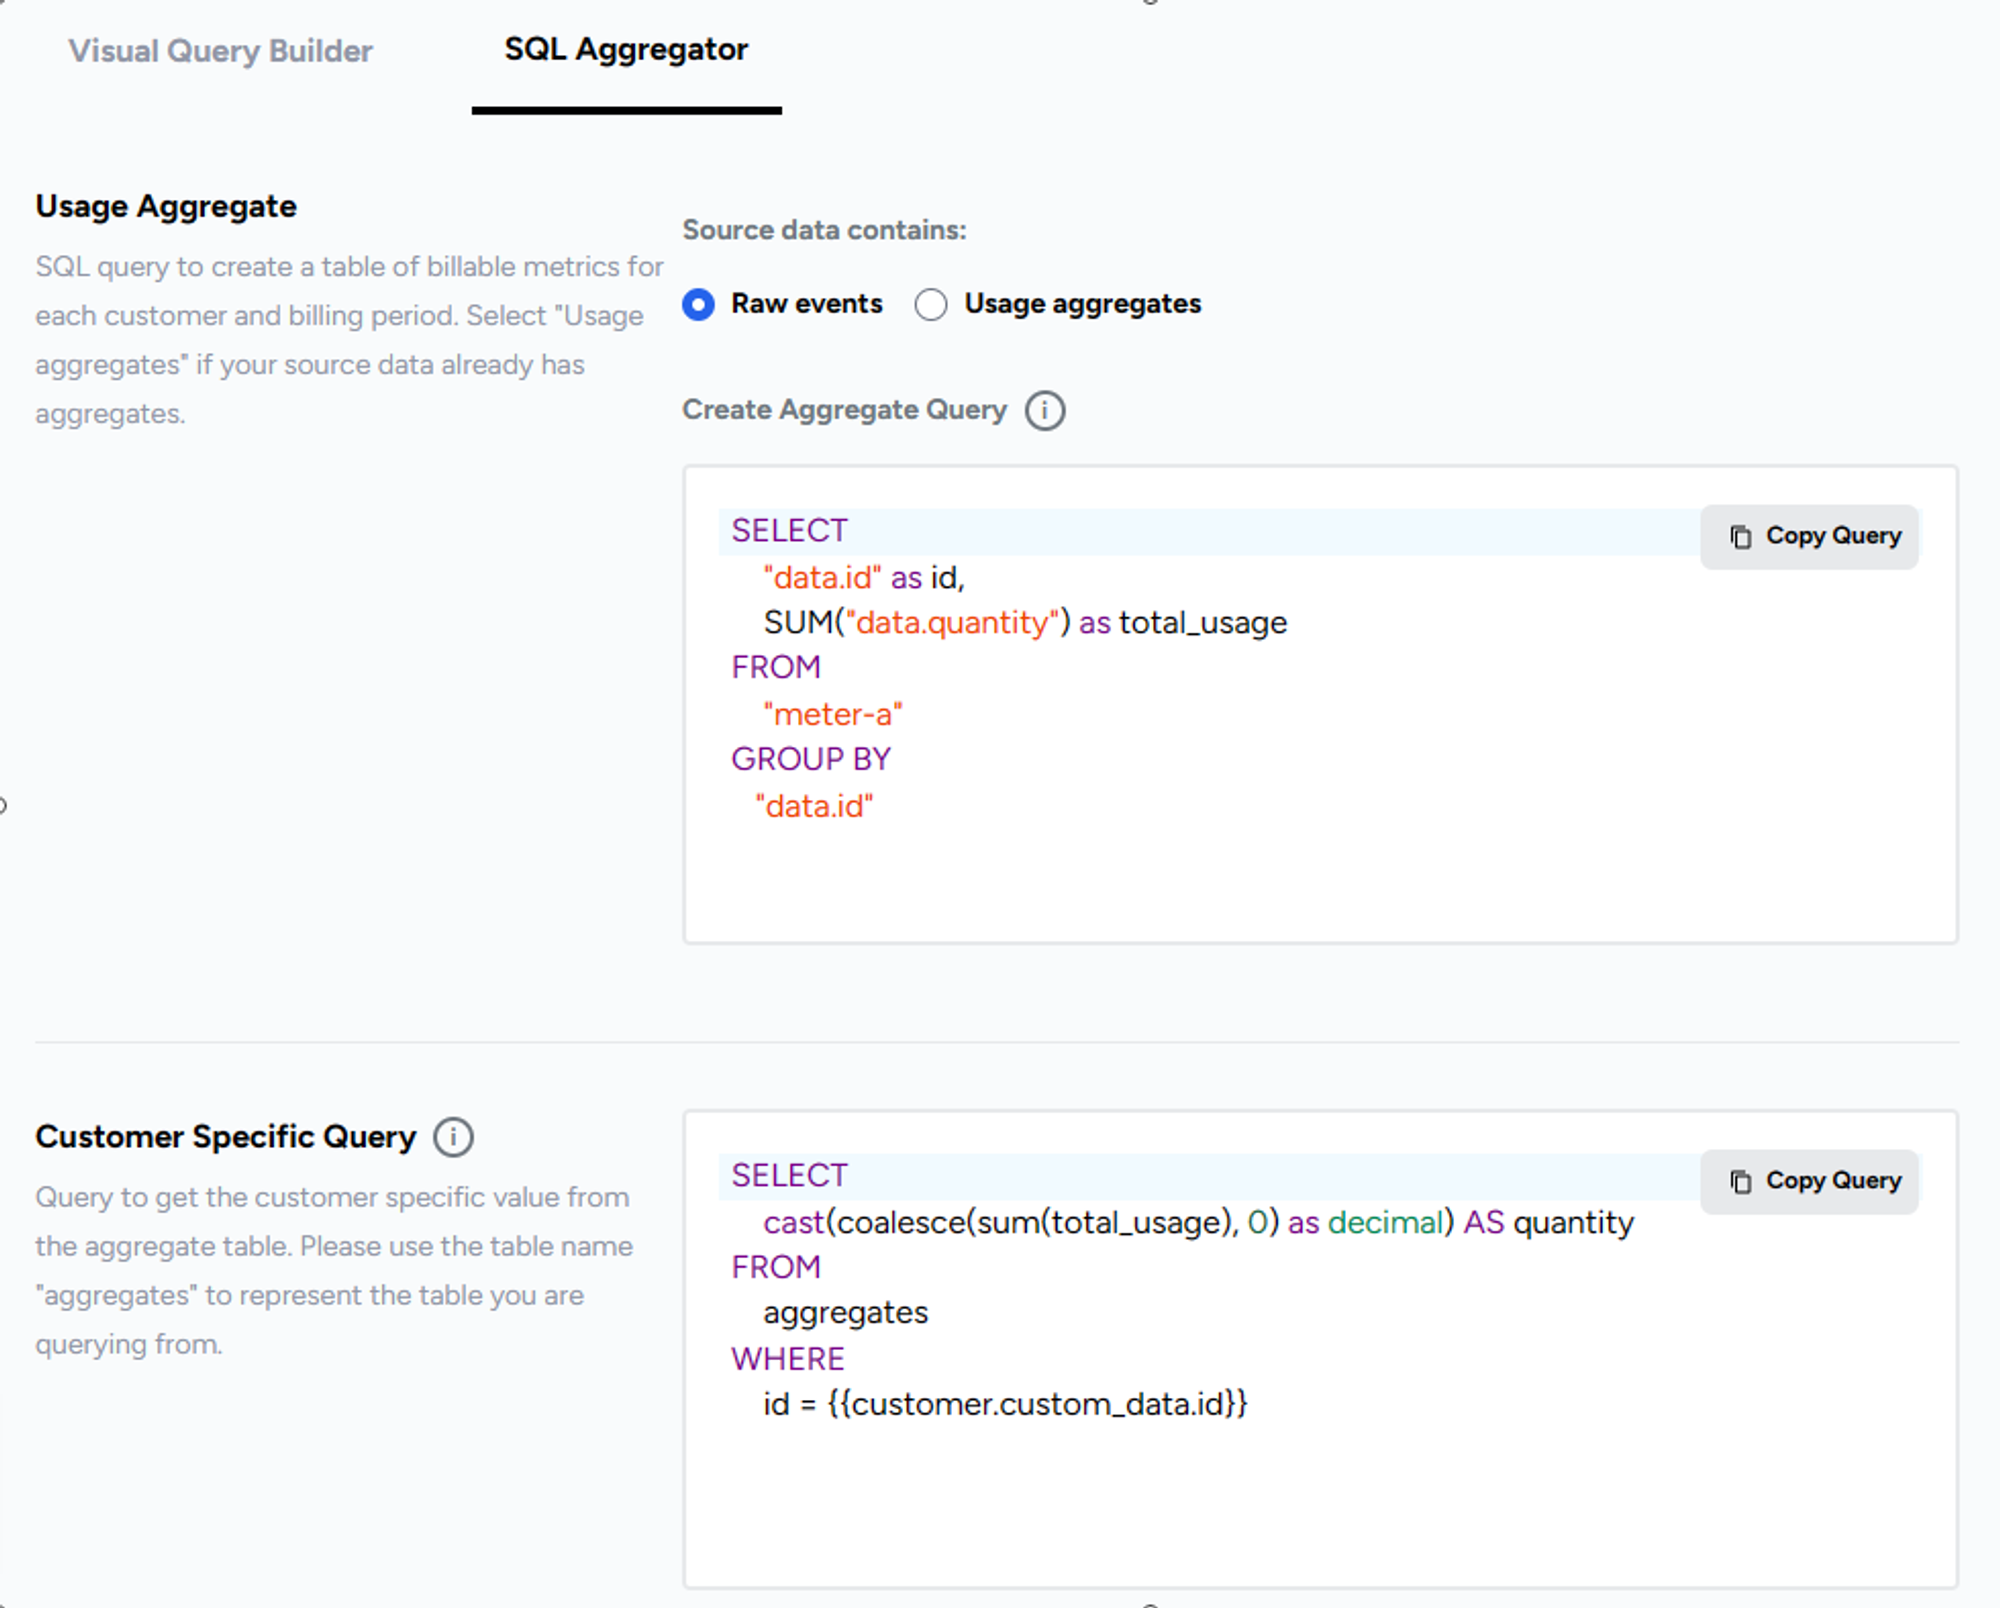Viewport: 2000px width, 1608px height.
Task: Place cursor on the id = {{customer.custom_data.id}} line
Action: [x=1004, y=1405]
